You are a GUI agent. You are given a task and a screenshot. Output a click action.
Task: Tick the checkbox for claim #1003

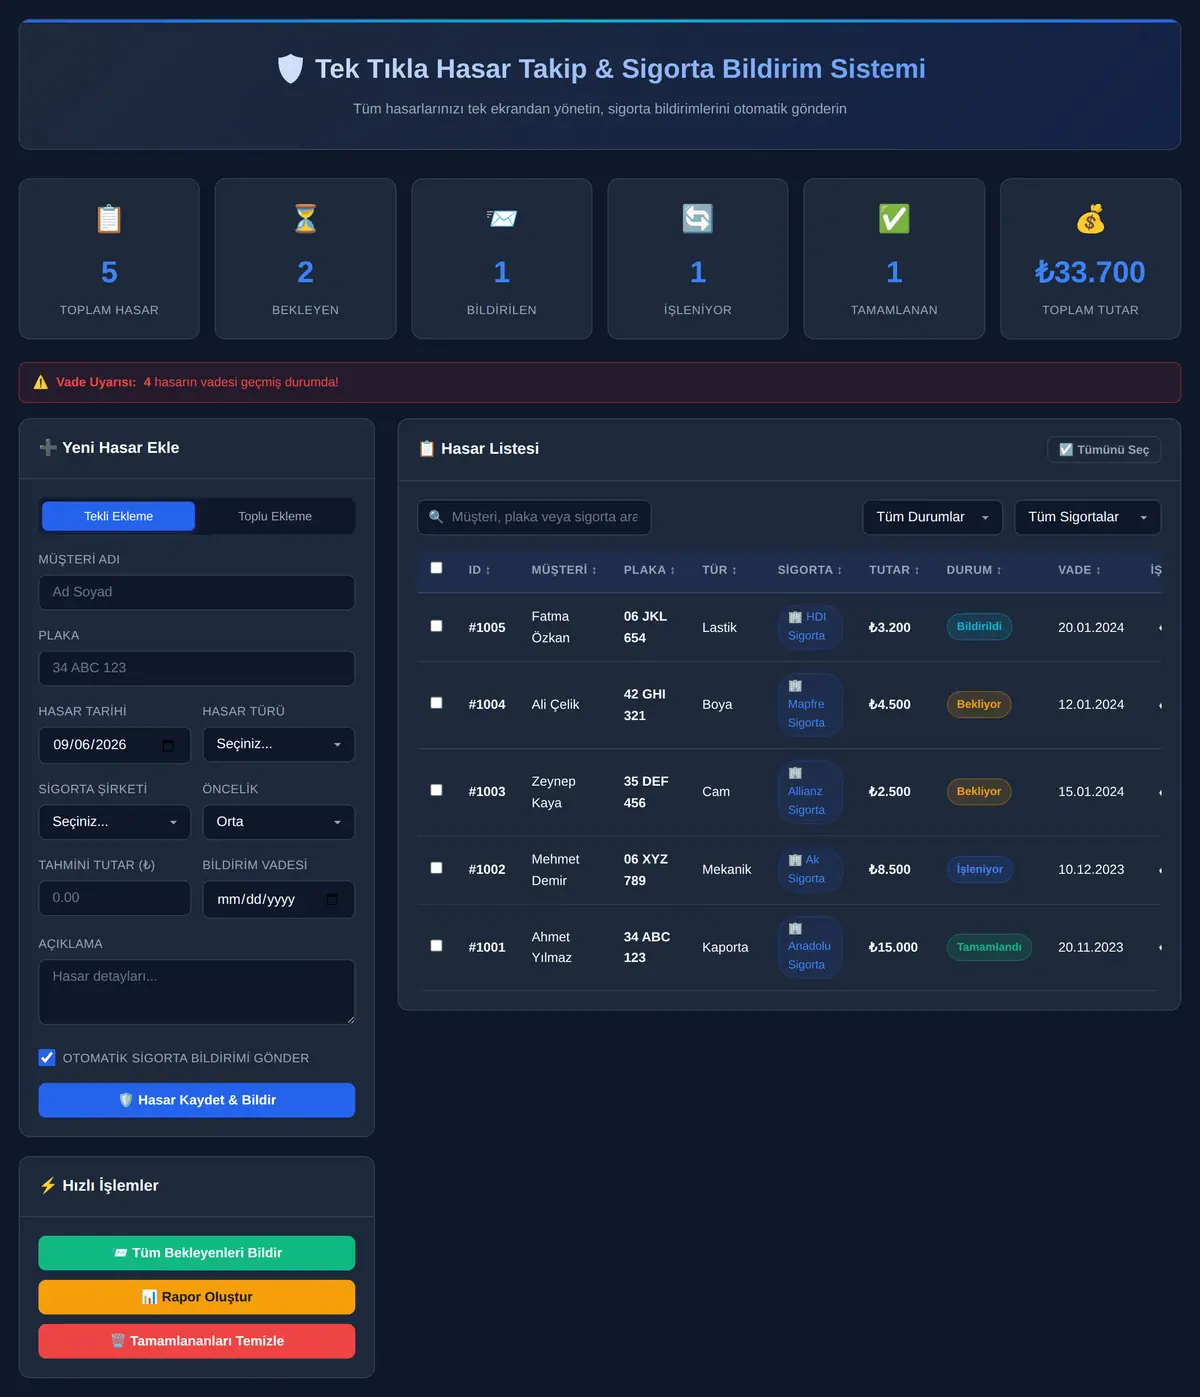point(436,790)
